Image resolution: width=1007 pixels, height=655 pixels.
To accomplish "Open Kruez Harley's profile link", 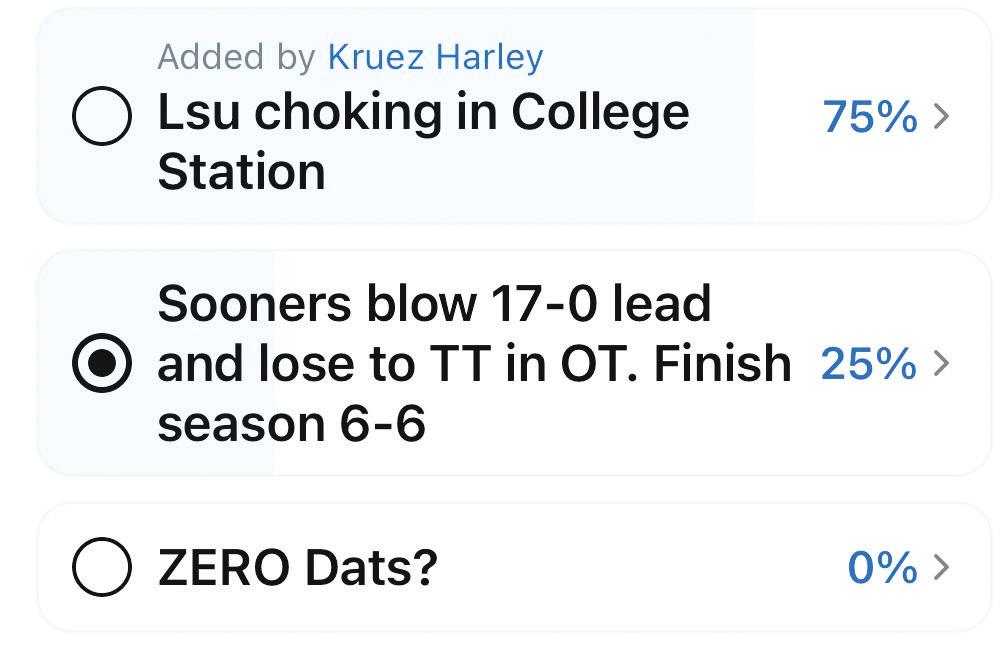I will coord(435,57).
